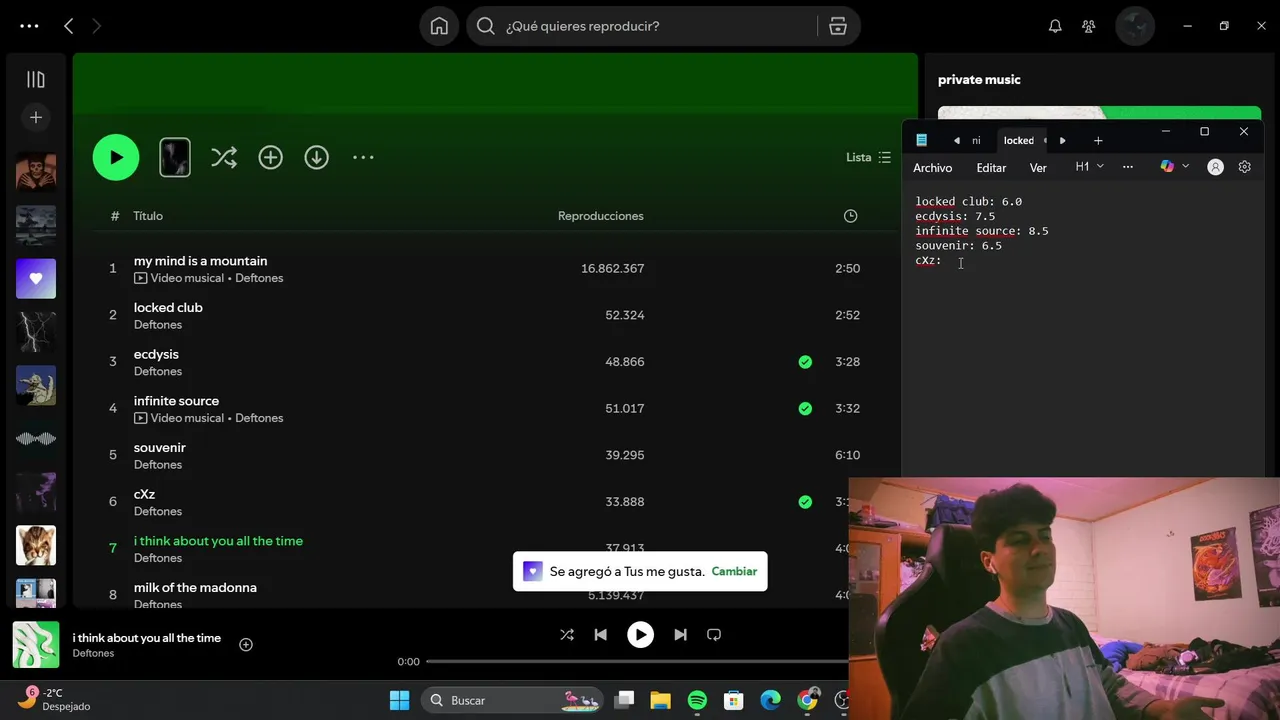
Task: Create a new playlist with plus icon
Action: pos(36,117)
